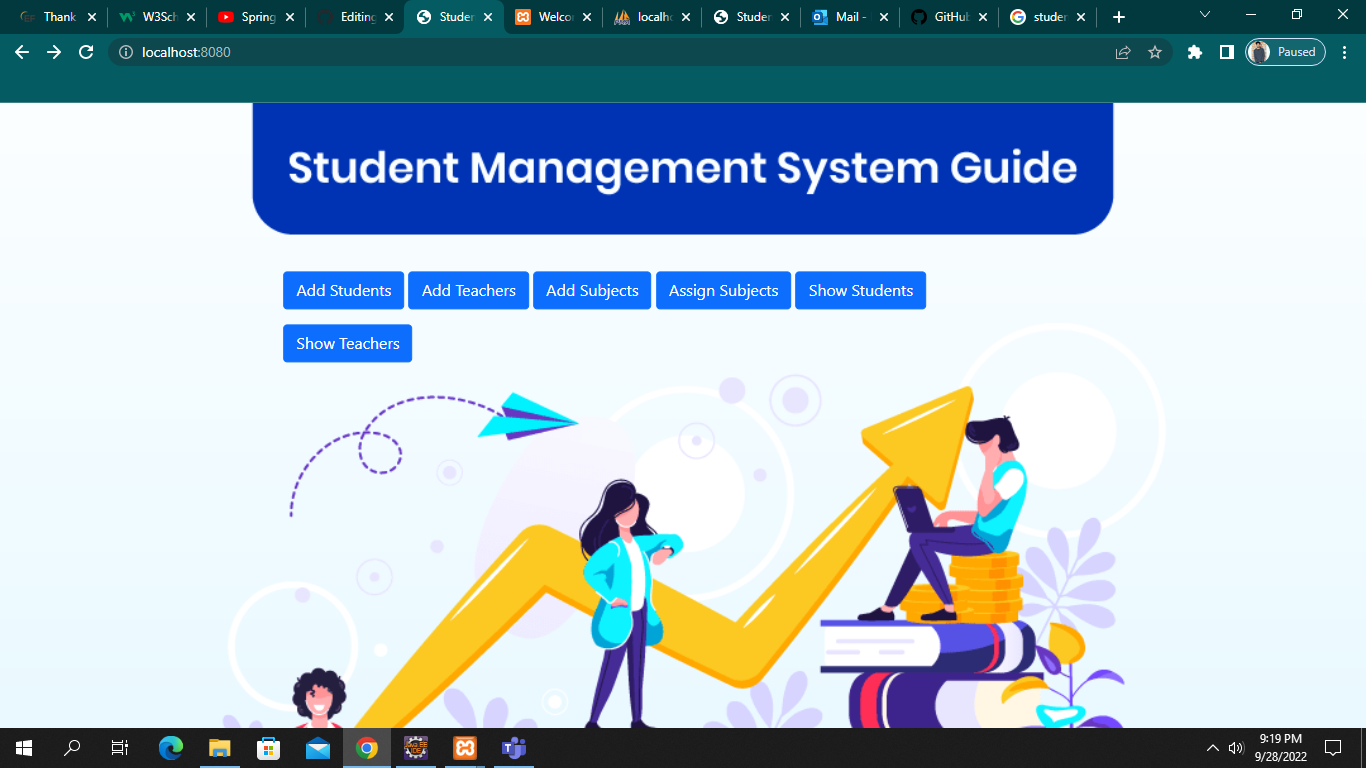Open Eclipse Java EE IDE from taskbar
Screen dimensions: 1366x768
[416, 748]
